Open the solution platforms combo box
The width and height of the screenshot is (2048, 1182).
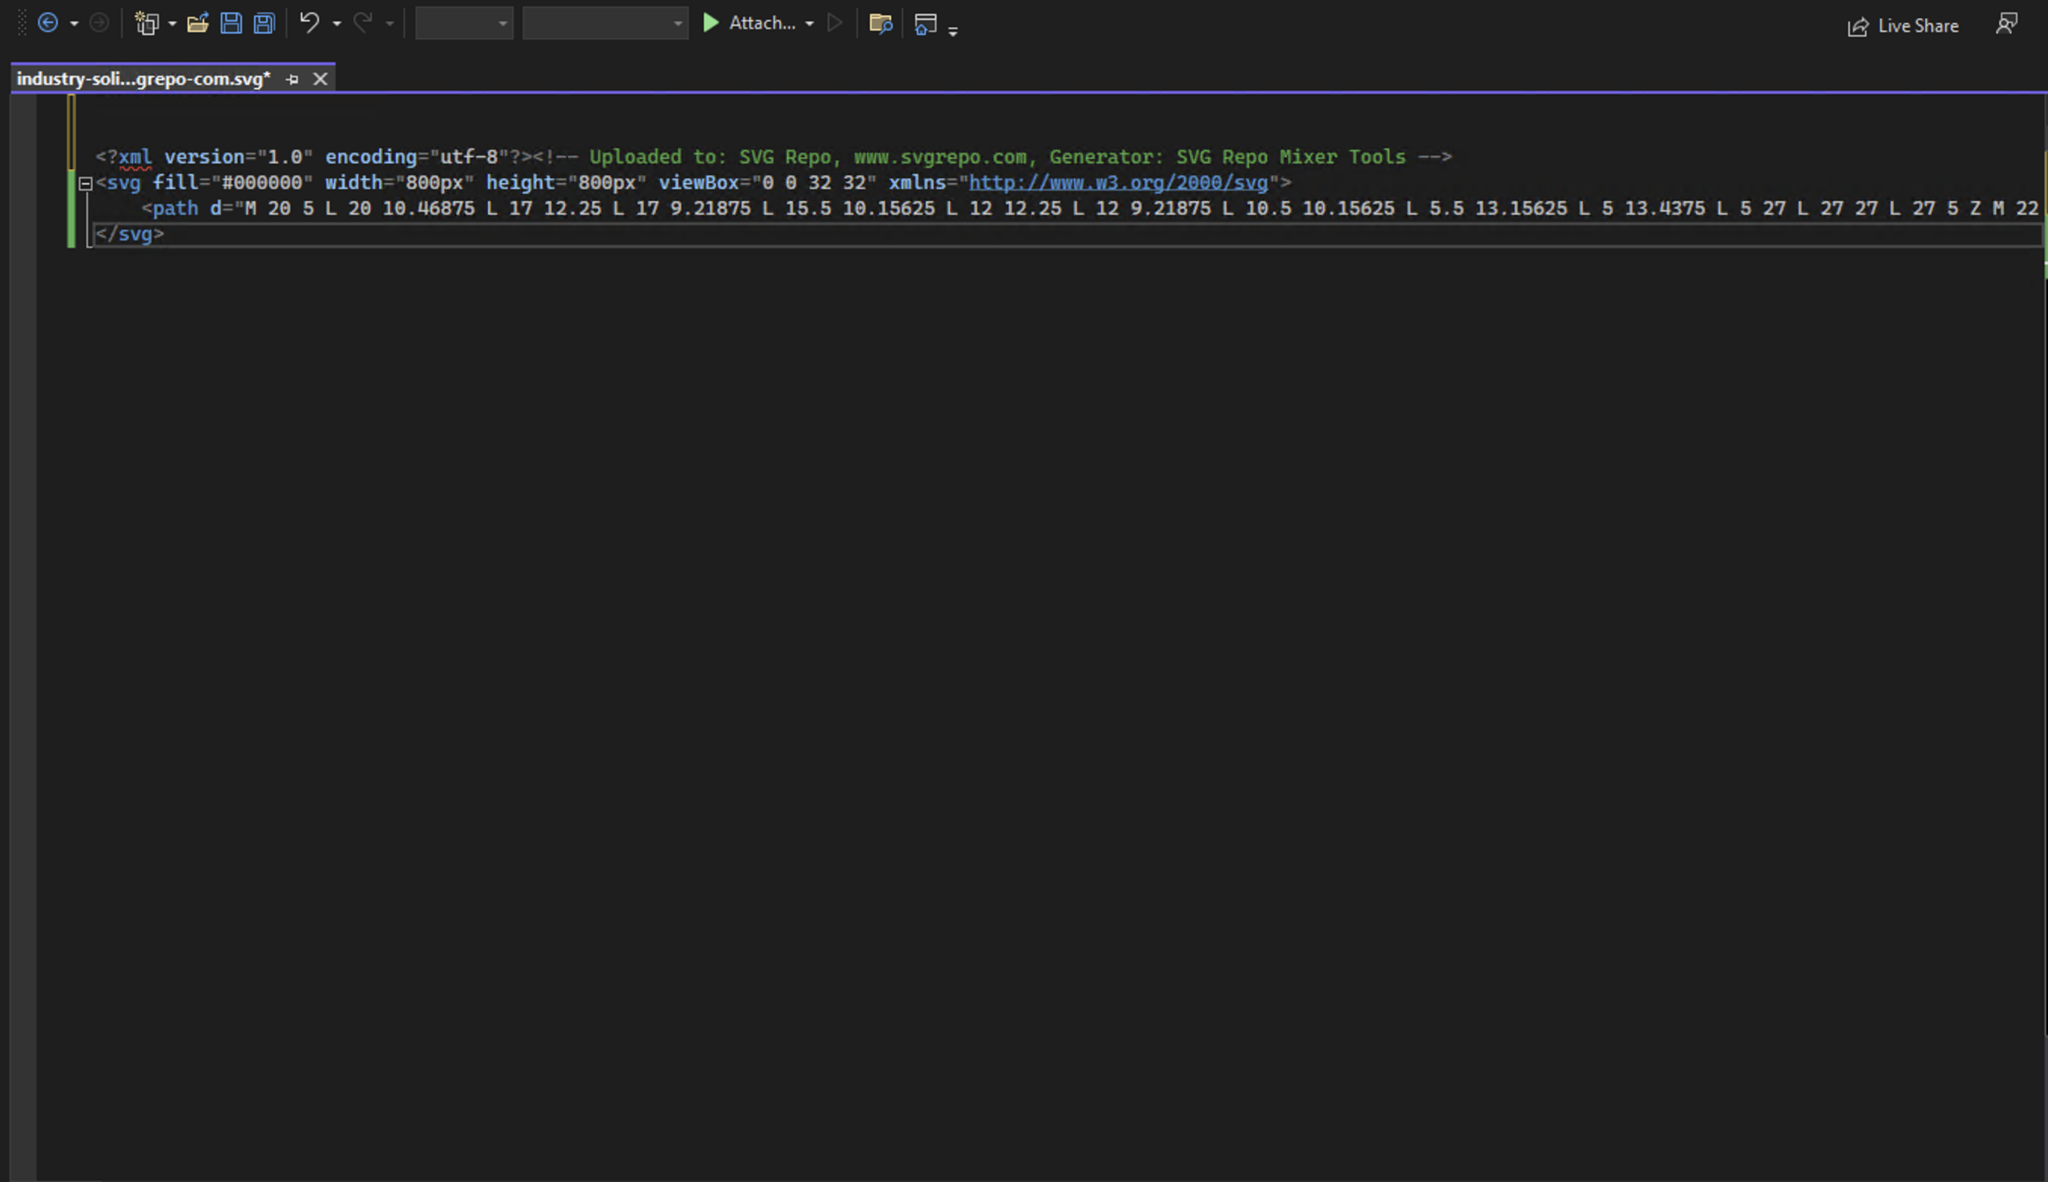(605, 23)
